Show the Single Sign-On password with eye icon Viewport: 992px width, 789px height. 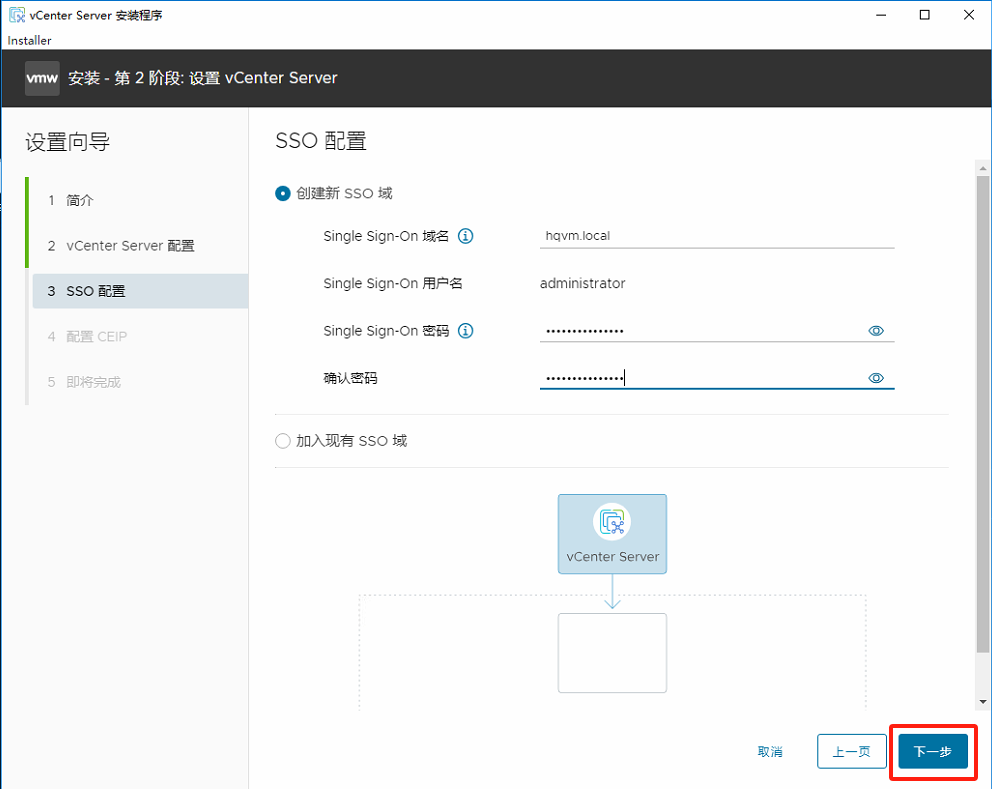click(876, 331)
